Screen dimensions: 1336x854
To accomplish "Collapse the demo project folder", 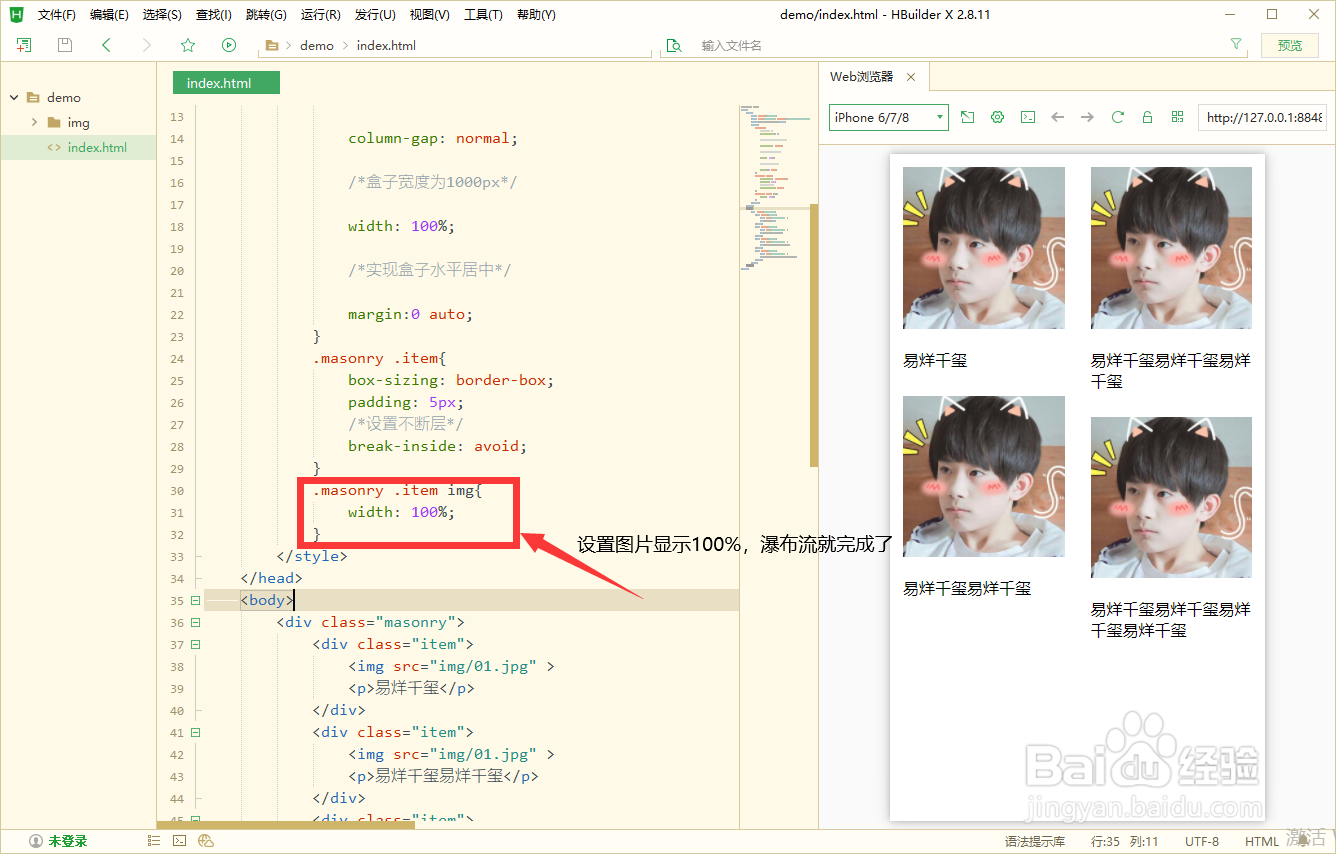I will [14, 97].
